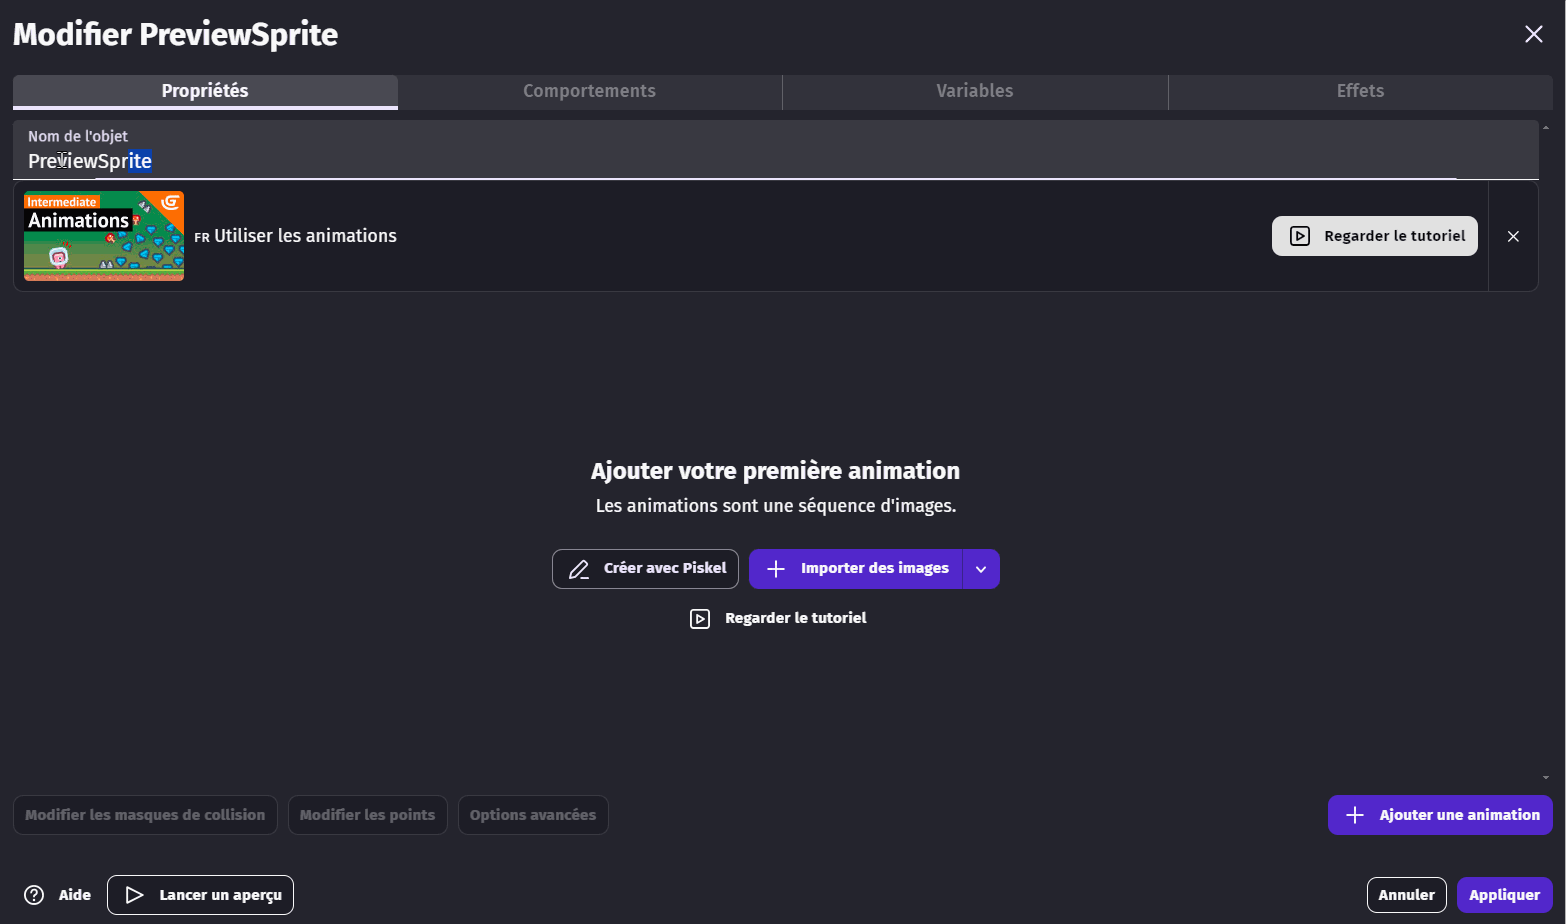Click the Options avancées button

[532, 815]
